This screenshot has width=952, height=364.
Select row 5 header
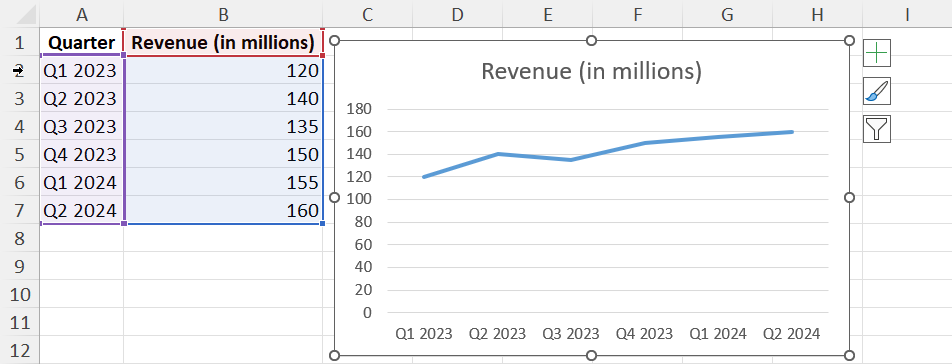pyautogui.click(x=19, y=154)
